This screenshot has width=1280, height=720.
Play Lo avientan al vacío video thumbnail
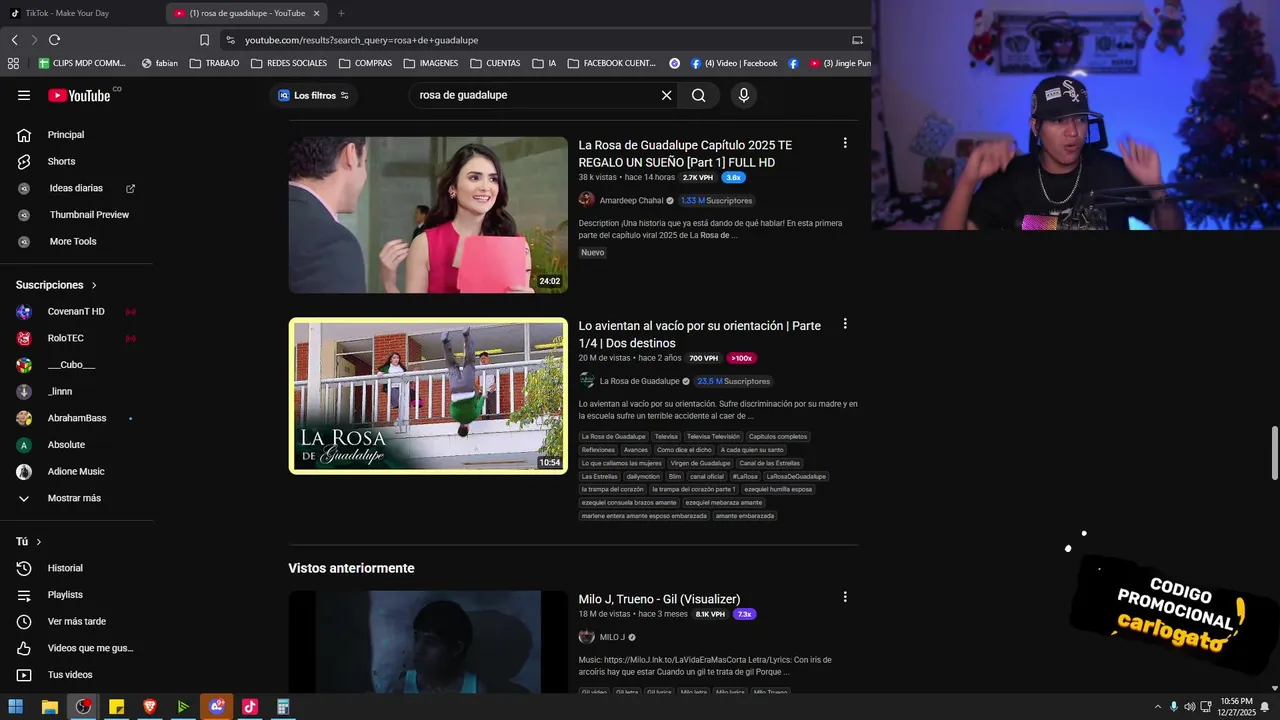click(428, 396)
